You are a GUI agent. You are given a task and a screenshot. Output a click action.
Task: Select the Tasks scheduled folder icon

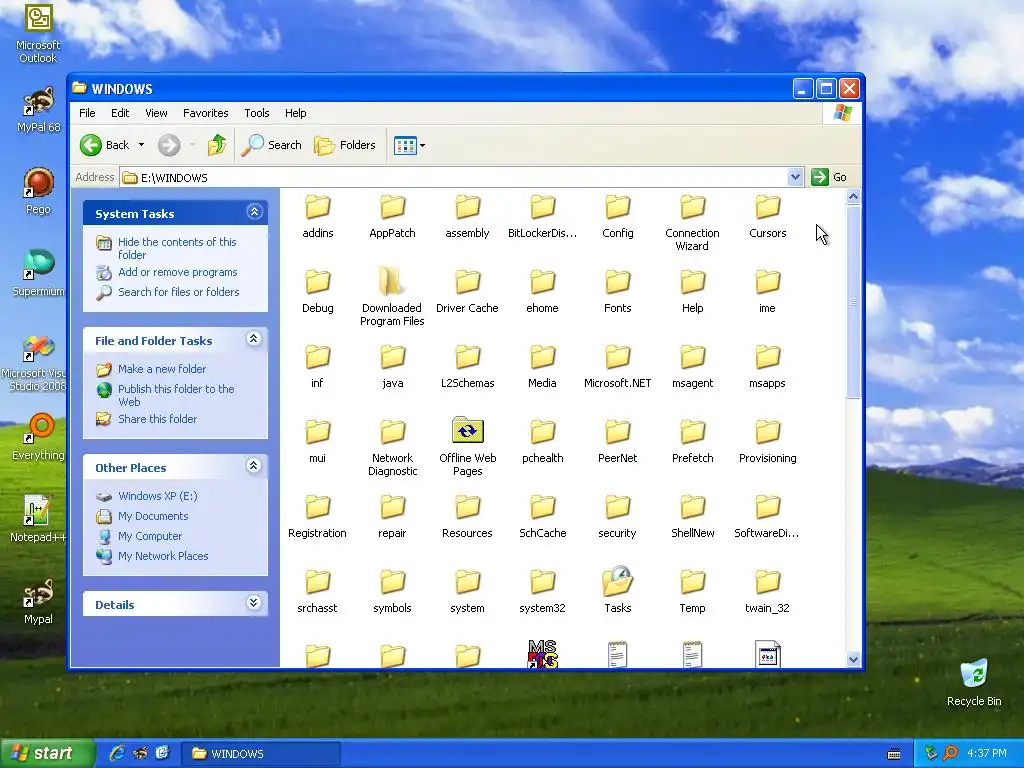[x=618, y=582]
